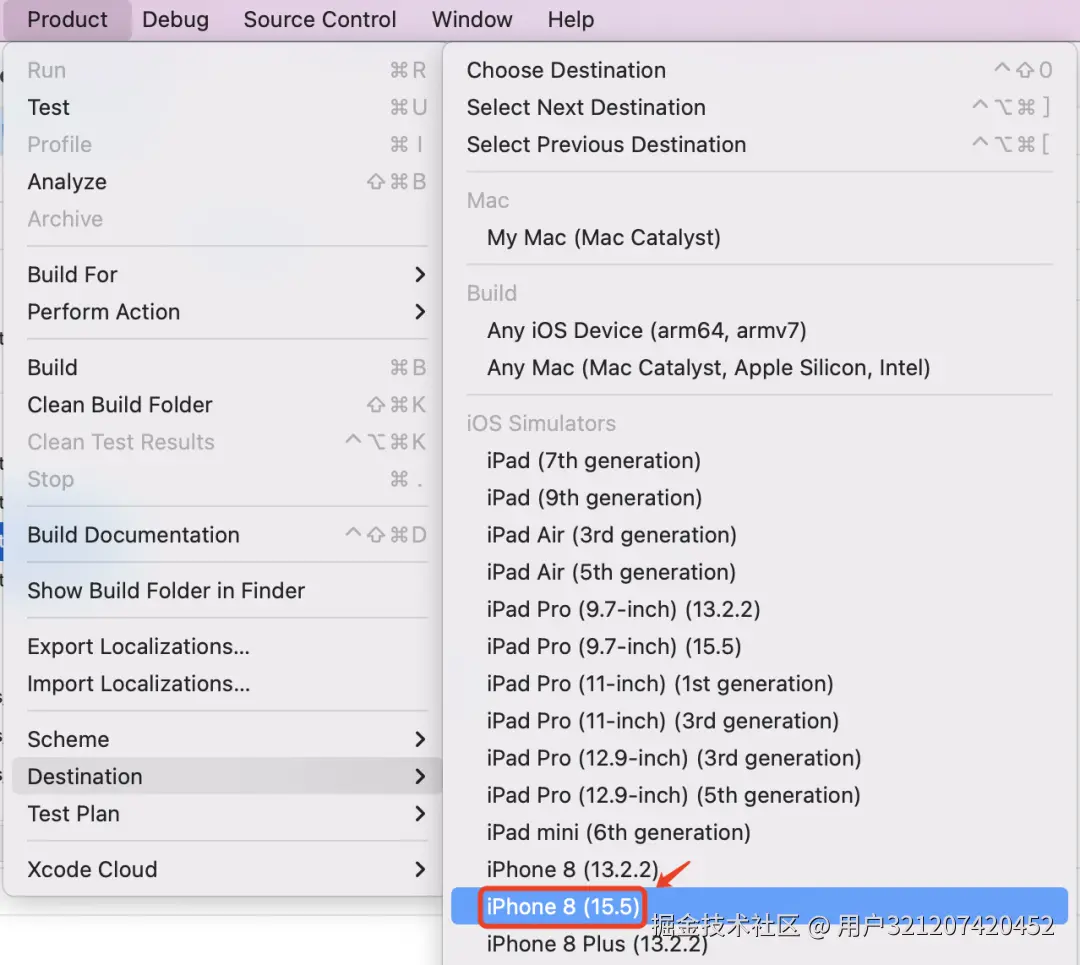This screenshot has width=1080, height=965.
Task: Select iPad Air (3rd generation)
Action: [x=759, y=535]
